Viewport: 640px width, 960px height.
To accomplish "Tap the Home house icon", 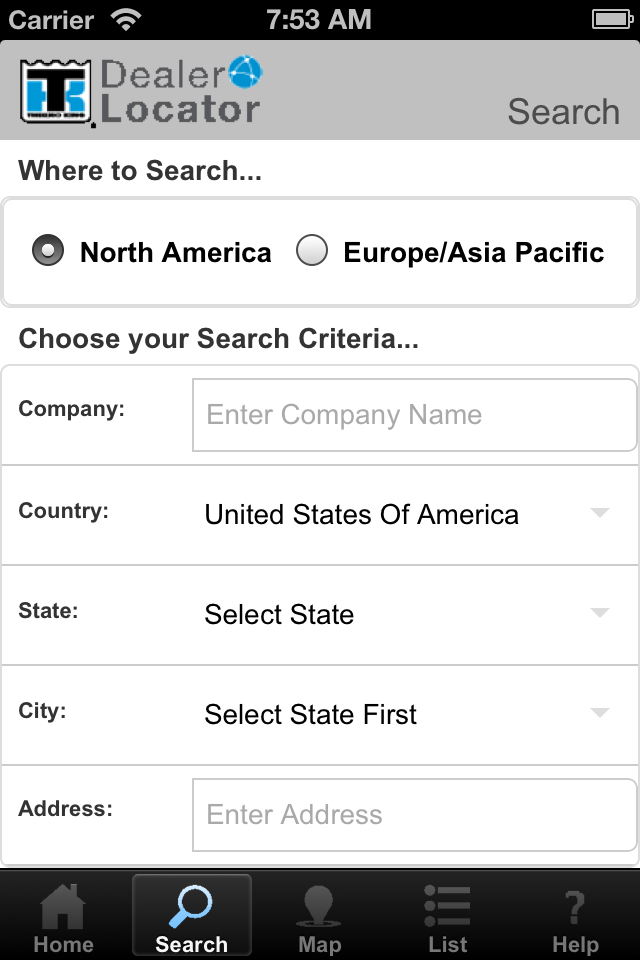I will pos(63,906).
